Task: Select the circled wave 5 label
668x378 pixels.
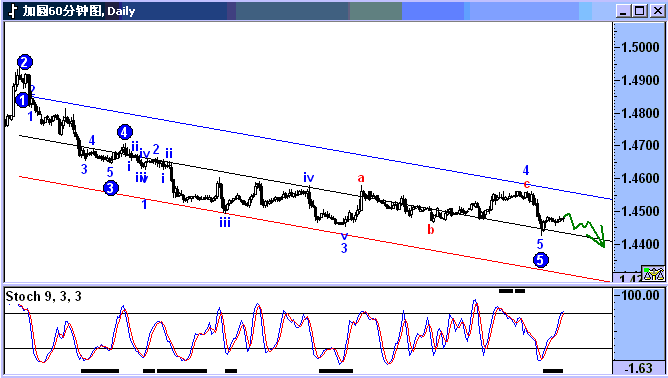Action: tap(541, 260)
